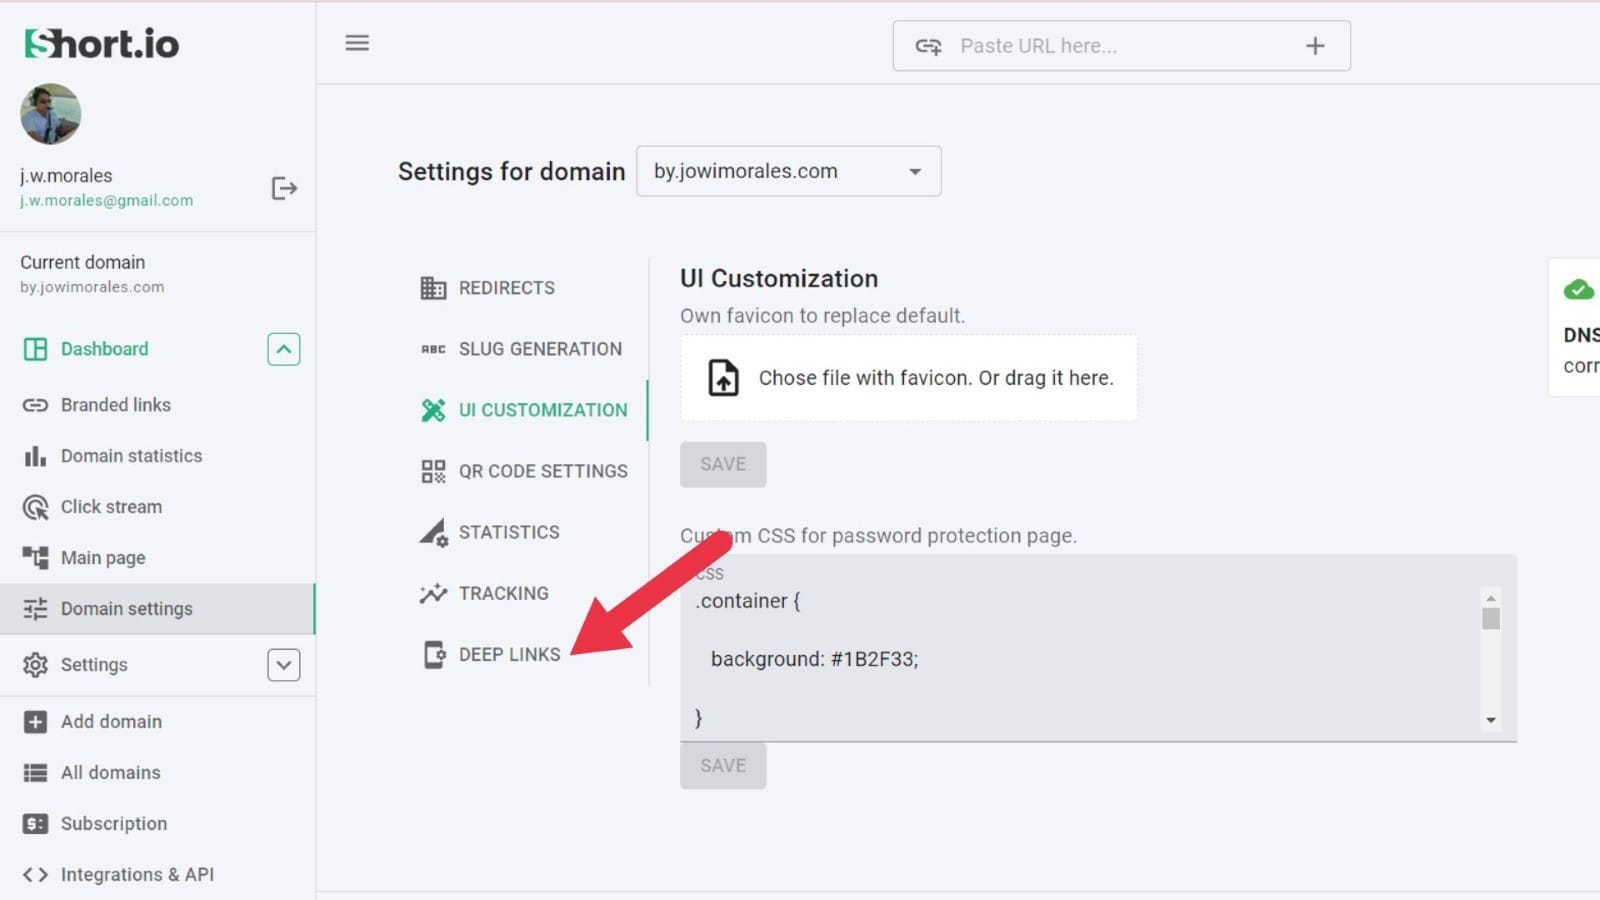
Task: Click the j.w.morales@gmail.com email
Action: (x=107, y=200)
